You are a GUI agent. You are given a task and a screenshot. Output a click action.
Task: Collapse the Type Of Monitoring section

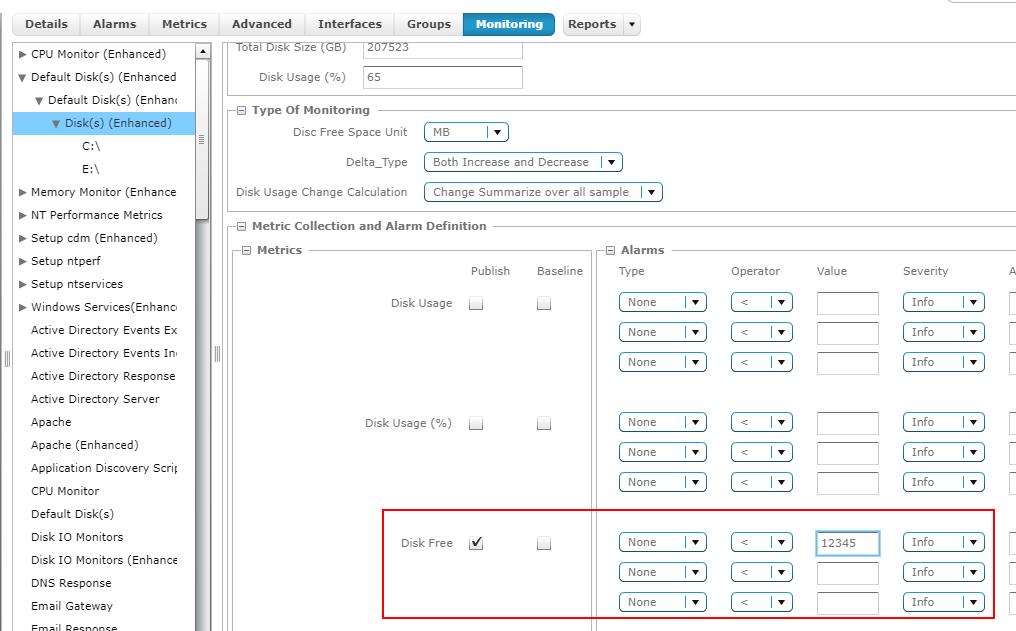coord(240,110)
